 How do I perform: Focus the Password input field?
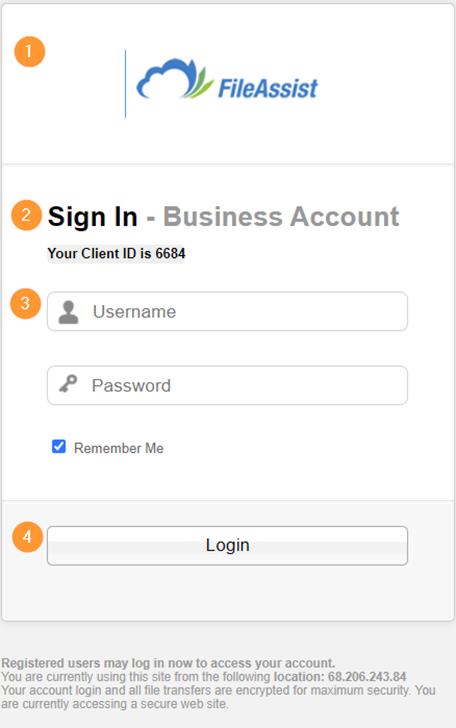point(228,385)
